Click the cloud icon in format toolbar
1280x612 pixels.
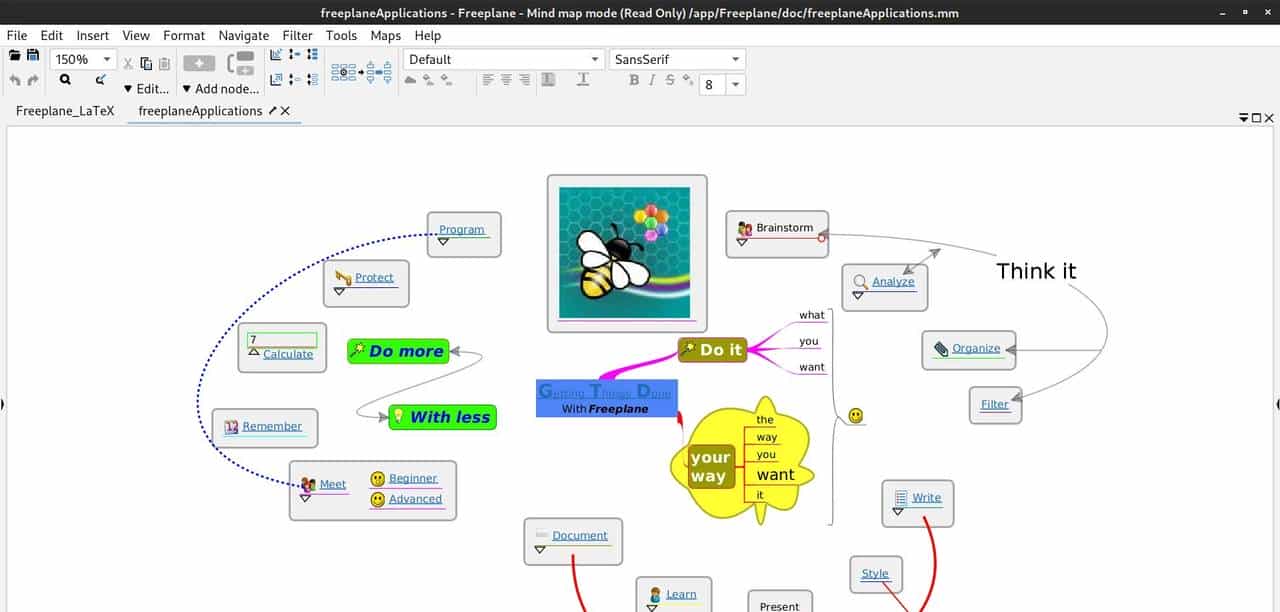[410, 80]
